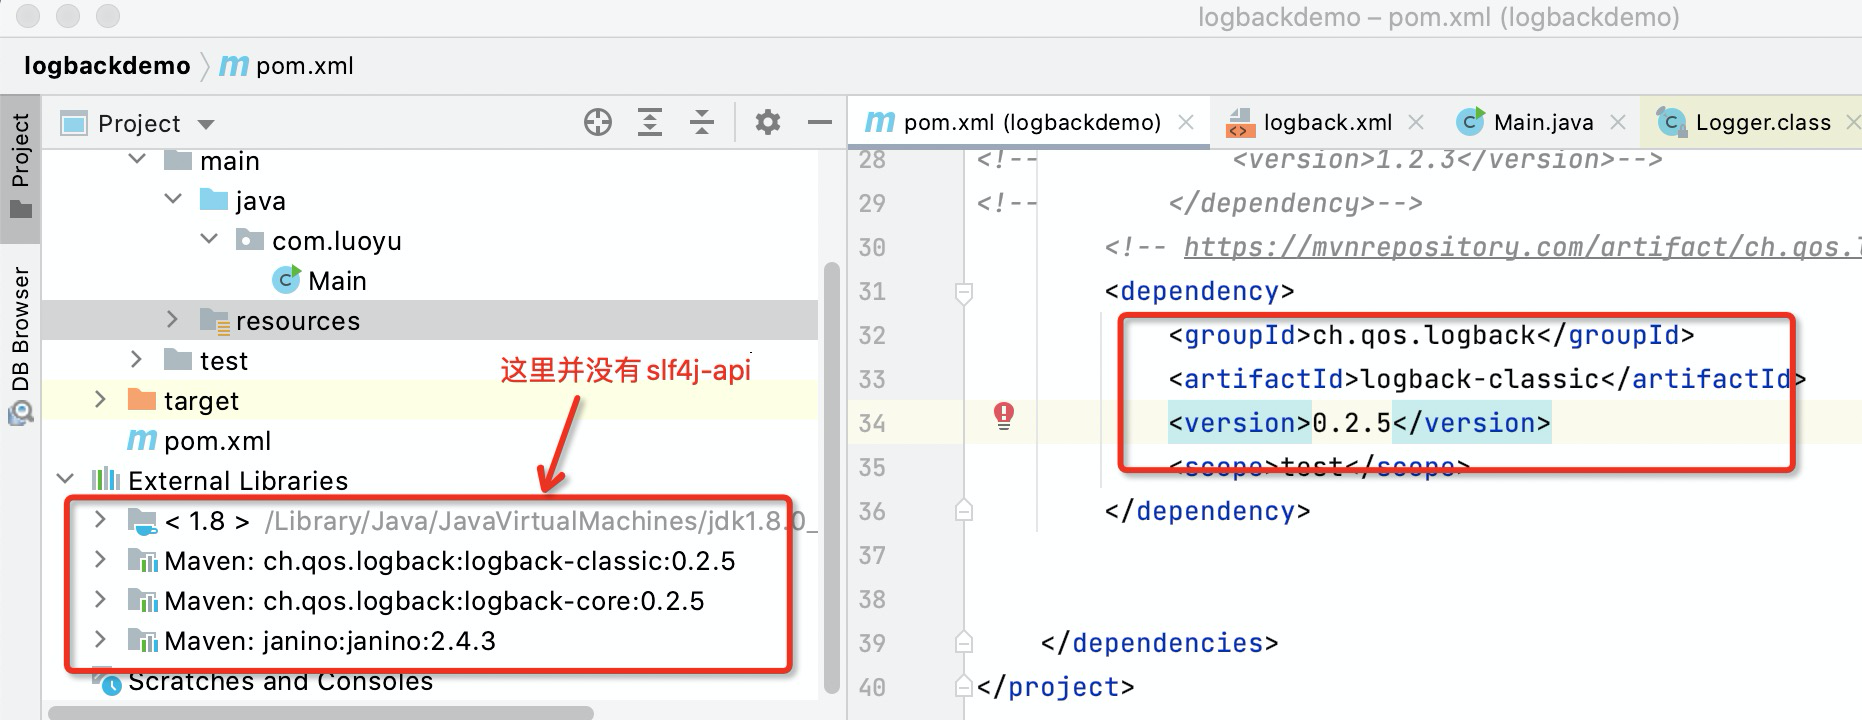The height and width of the screenshot is (720, 1862).
Task: Collapse External Libraries node
Action: point(65,480)
